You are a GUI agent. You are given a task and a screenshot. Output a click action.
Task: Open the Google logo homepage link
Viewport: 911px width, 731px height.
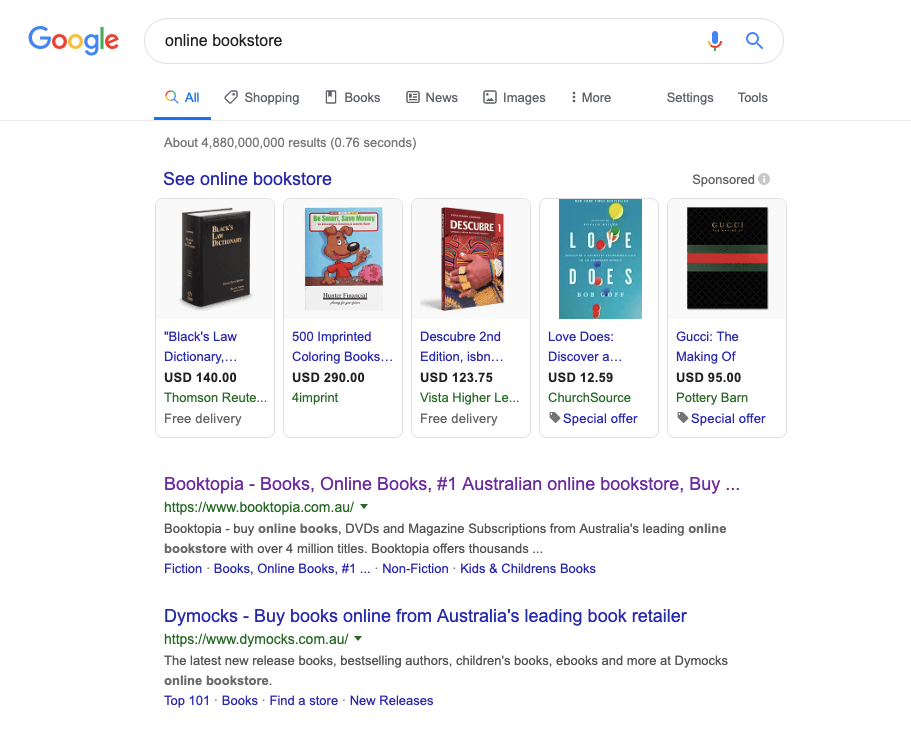[74, 40]
